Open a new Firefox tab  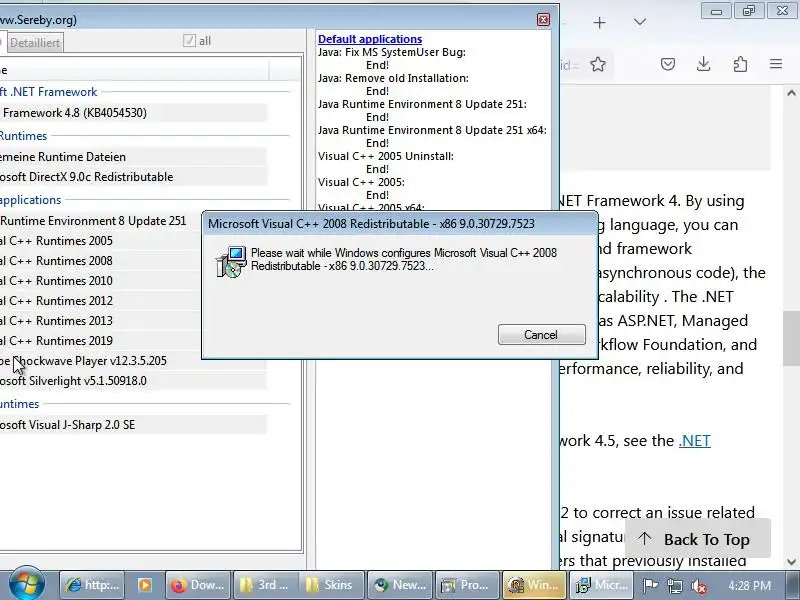599,22
